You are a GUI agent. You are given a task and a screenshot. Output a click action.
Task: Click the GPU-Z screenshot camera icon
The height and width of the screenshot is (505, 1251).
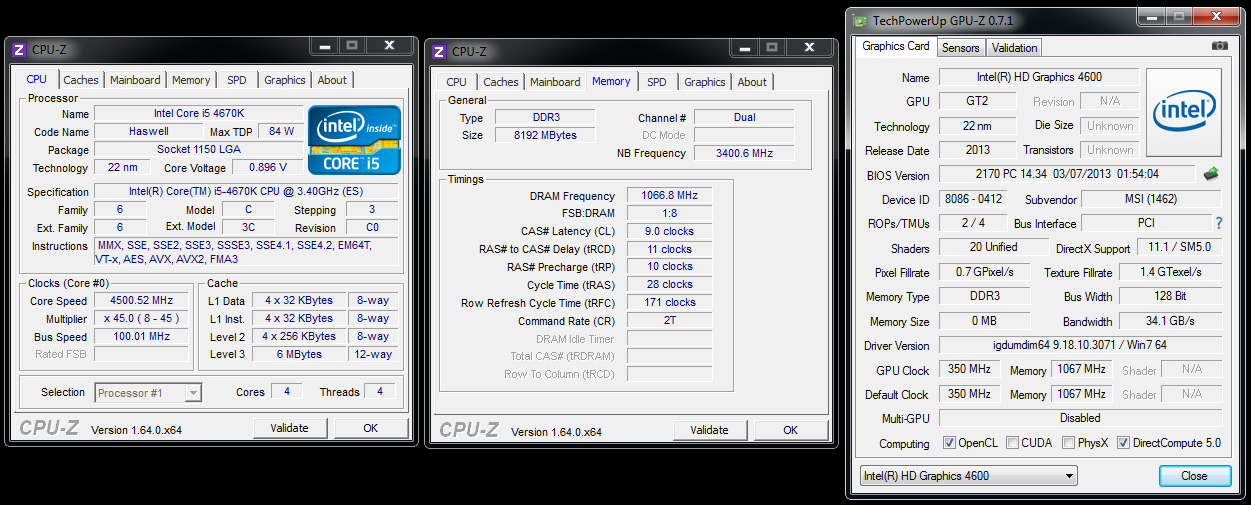[1219, 46]
